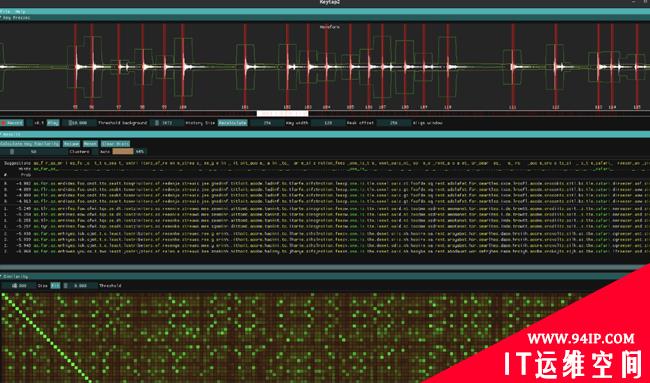Select key press marker 98 in waveform

coord(142,66)
